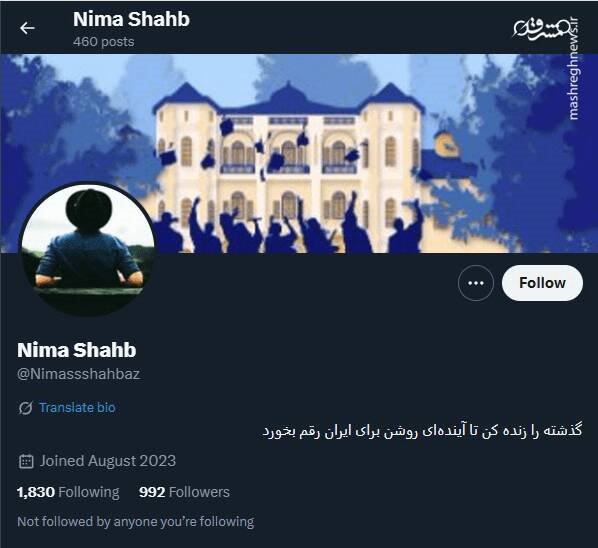
Task: Open the circular profile picture
Action: (x=88, y=250)
